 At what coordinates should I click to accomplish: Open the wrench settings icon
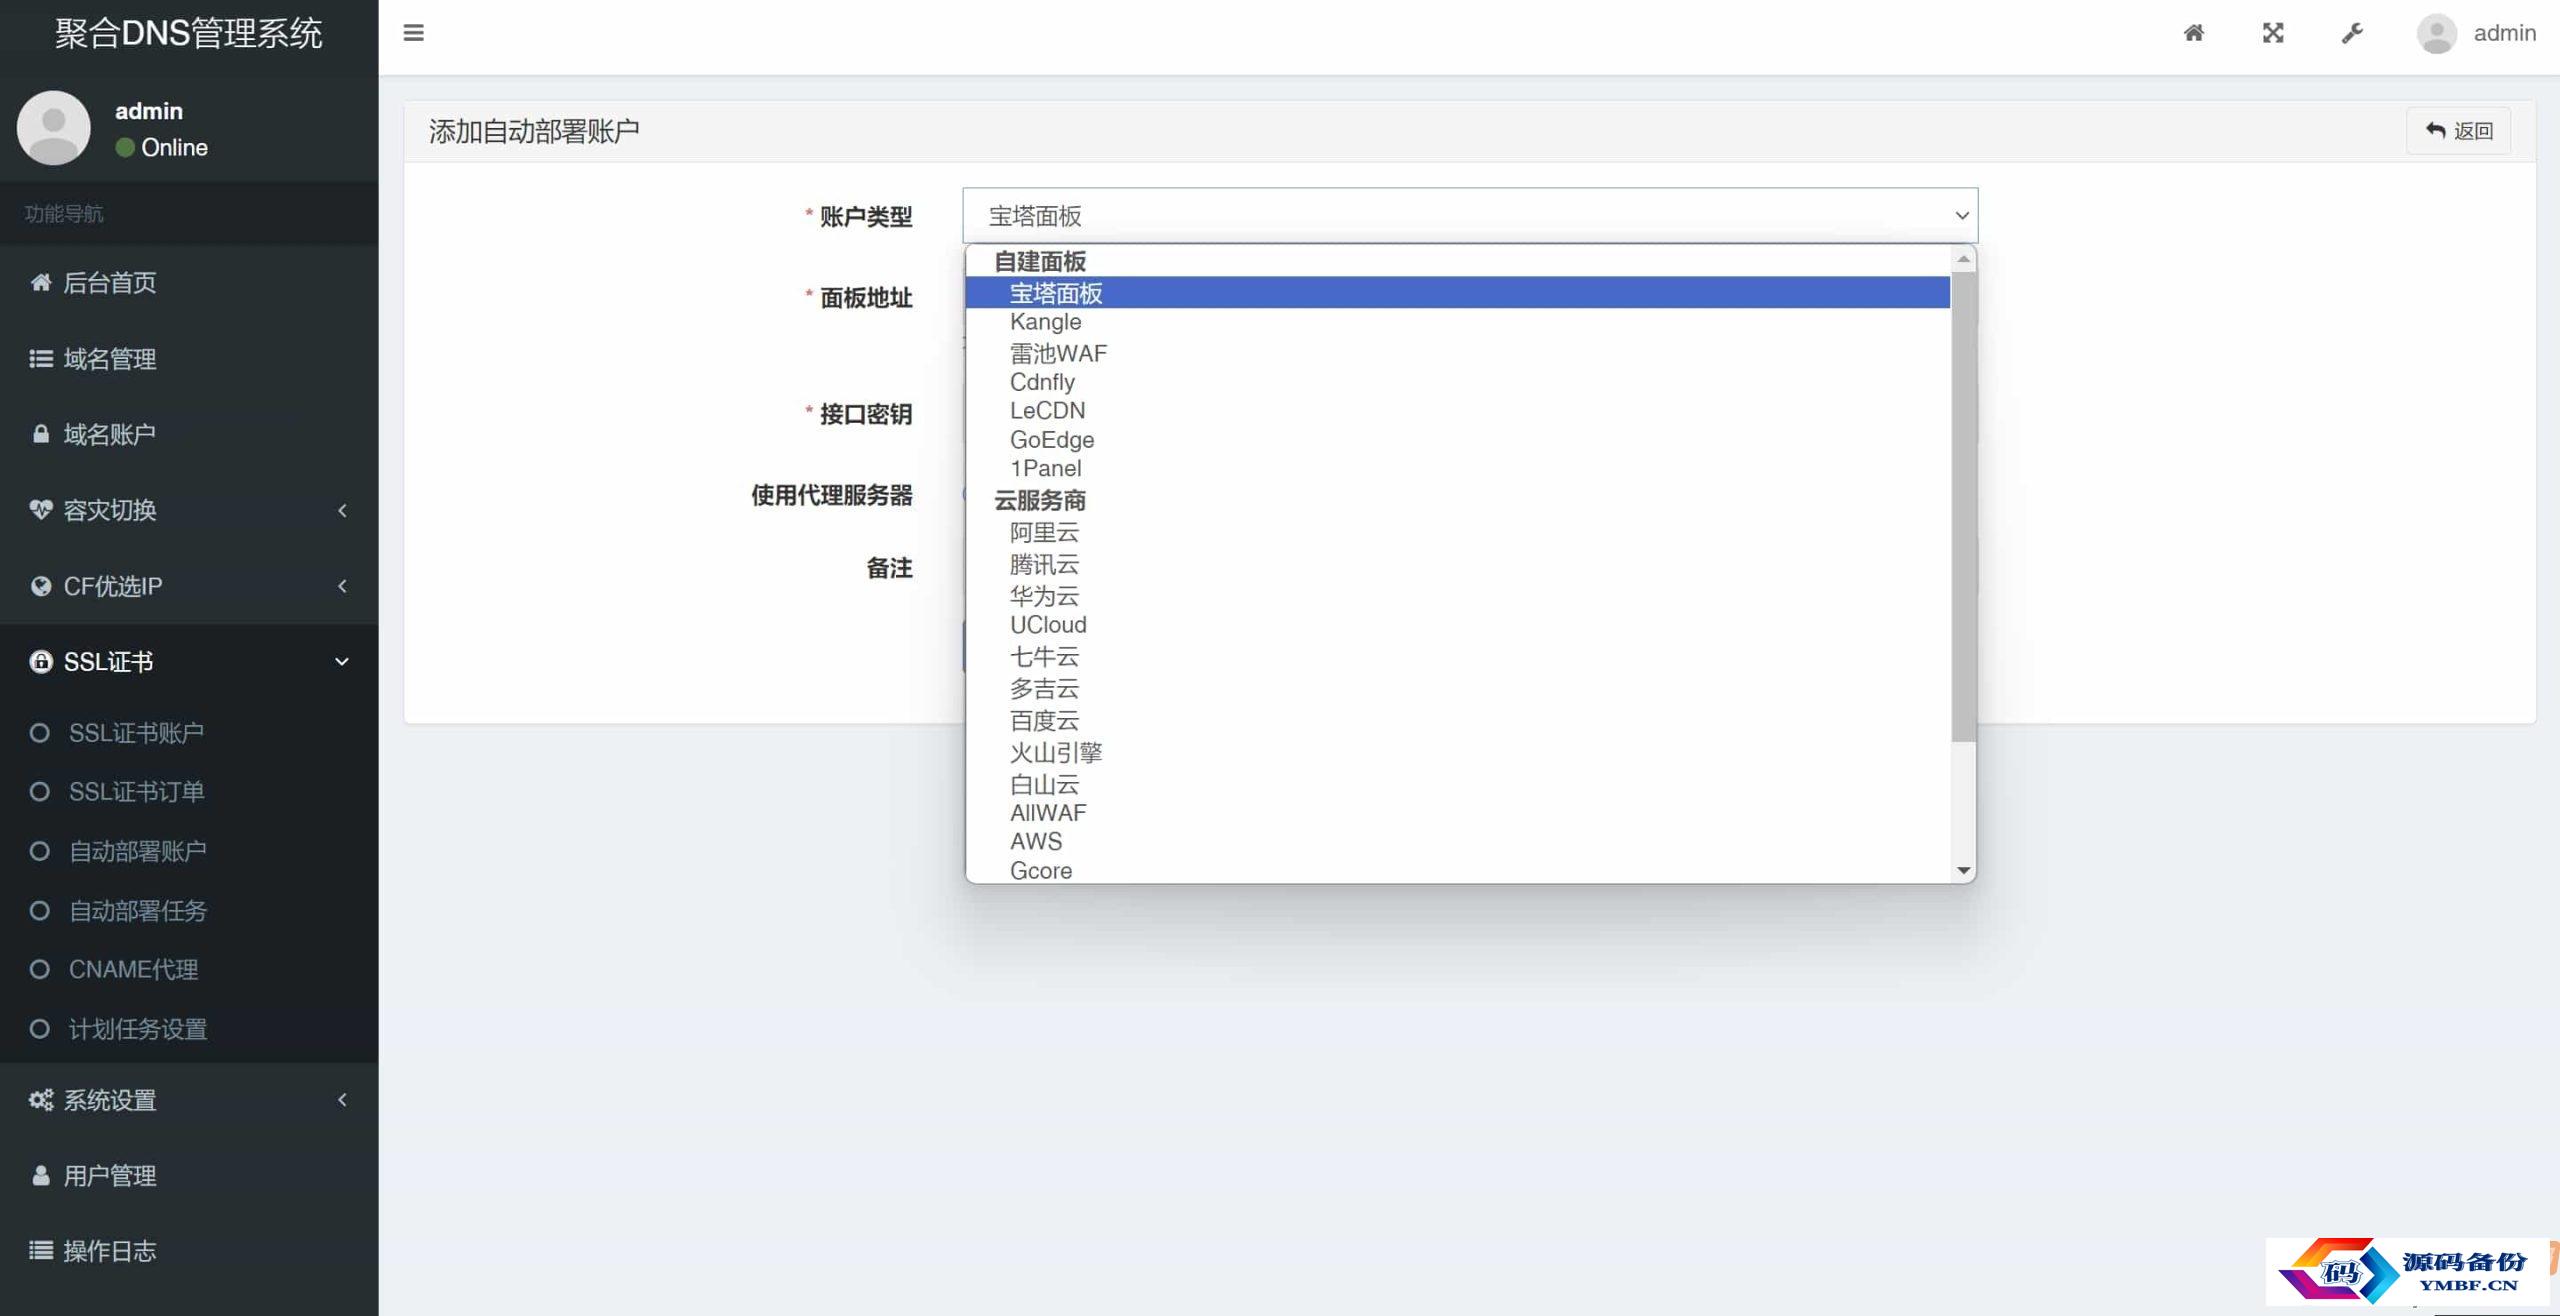[x=2352, y=33]
